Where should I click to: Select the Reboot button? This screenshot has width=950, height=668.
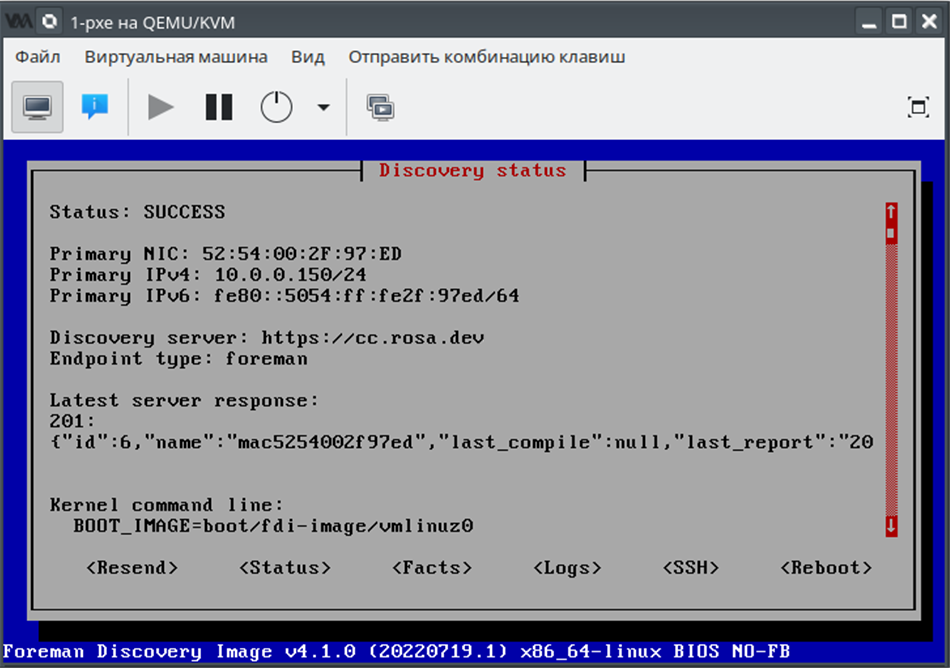(x=826, y=568)
